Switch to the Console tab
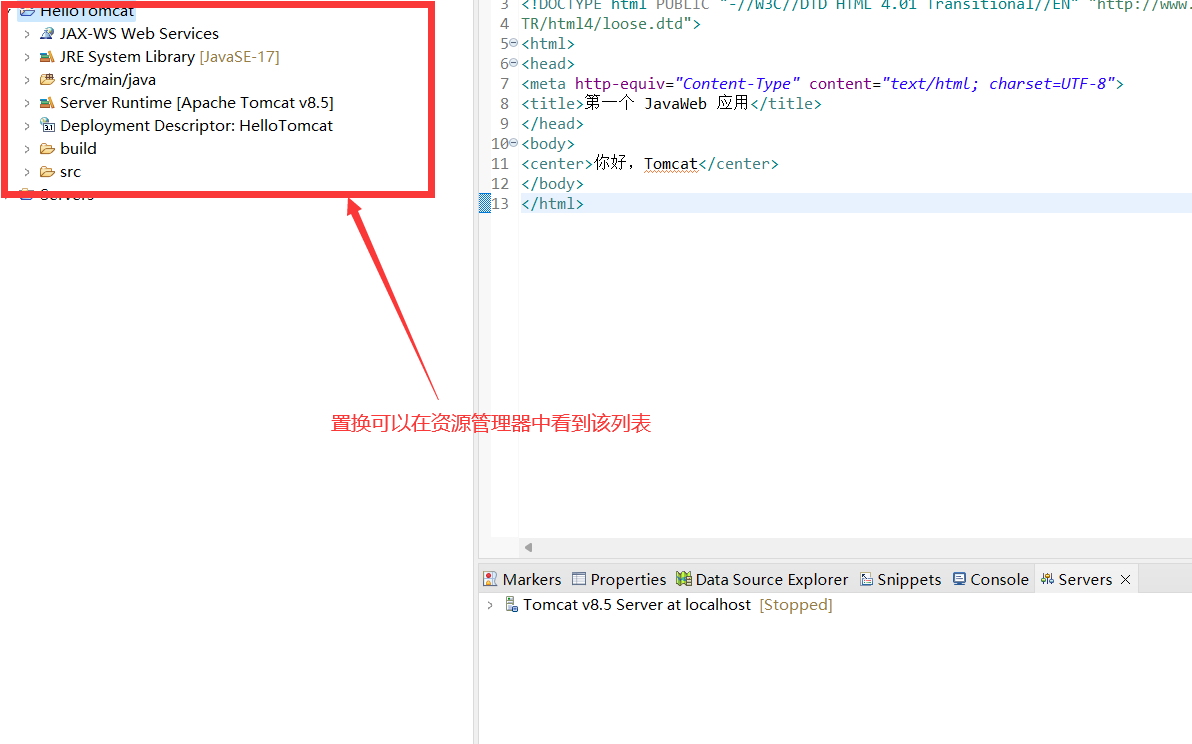The image size is (1192, 744). (991, 579)
